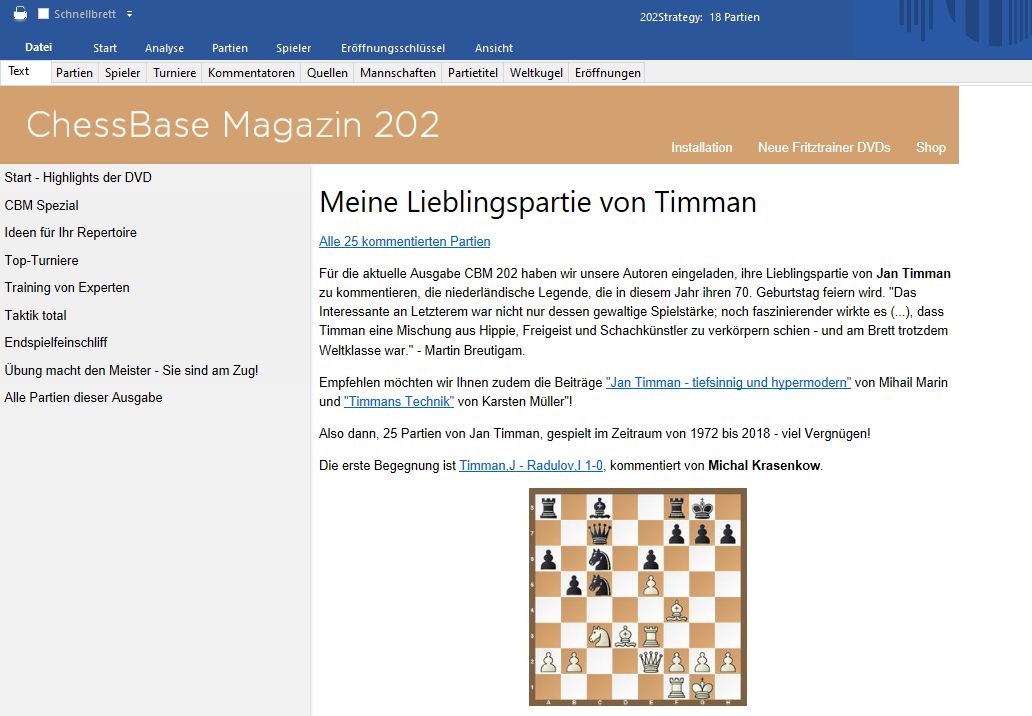Open the Eröffnungsschlüssel ribbon tab
Viewport: 1032px width, 716px height.
point(392,48)
